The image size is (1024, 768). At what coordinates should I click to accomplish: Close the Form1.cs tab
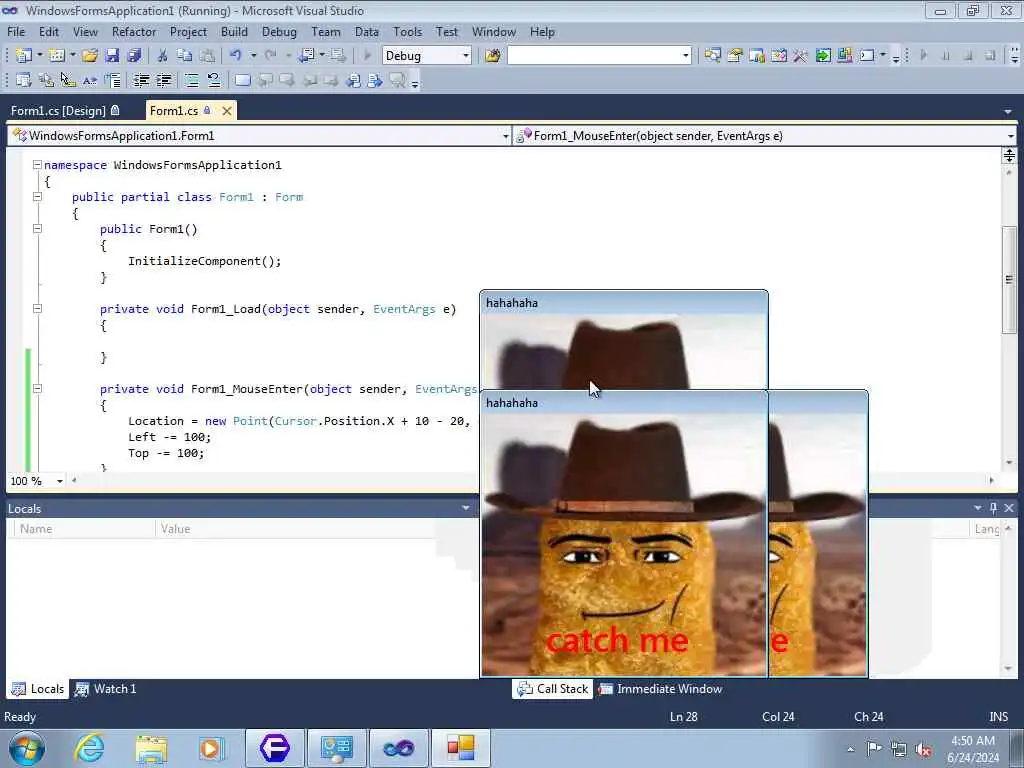click(x=227, y=111)
